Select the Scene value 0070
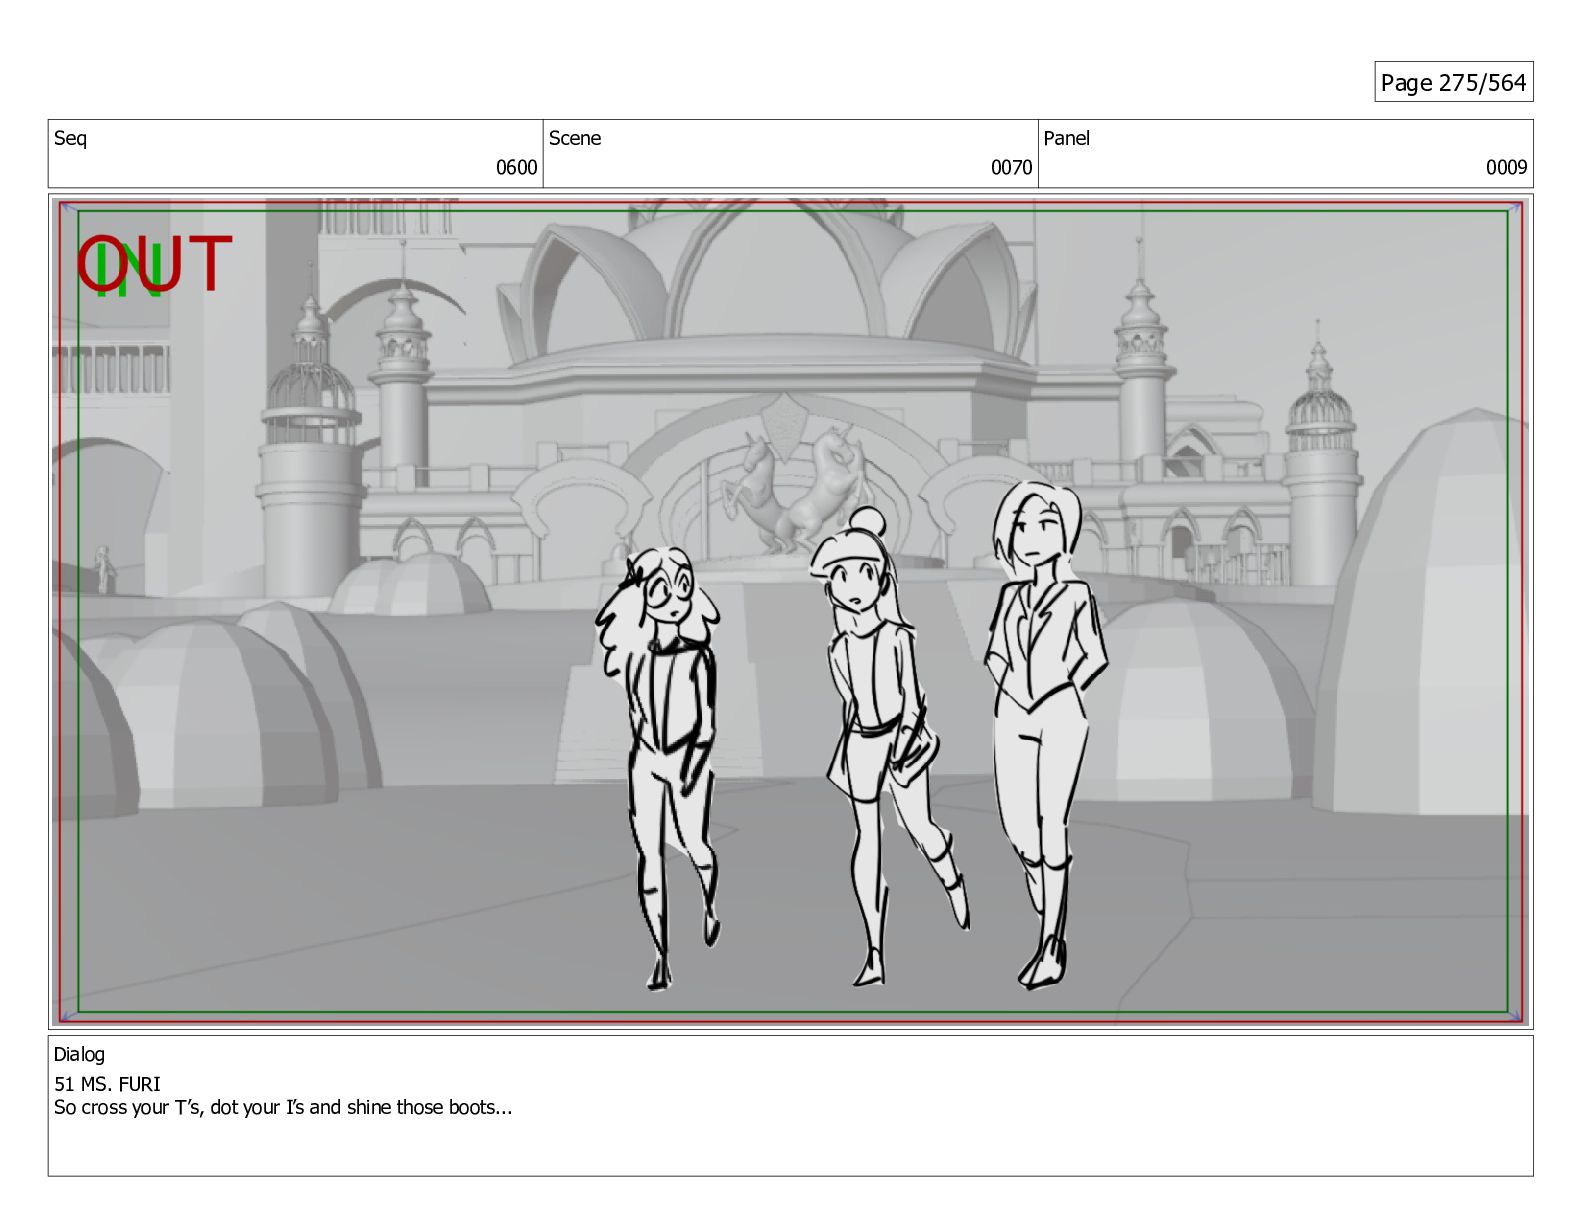 coord(1011,168)
